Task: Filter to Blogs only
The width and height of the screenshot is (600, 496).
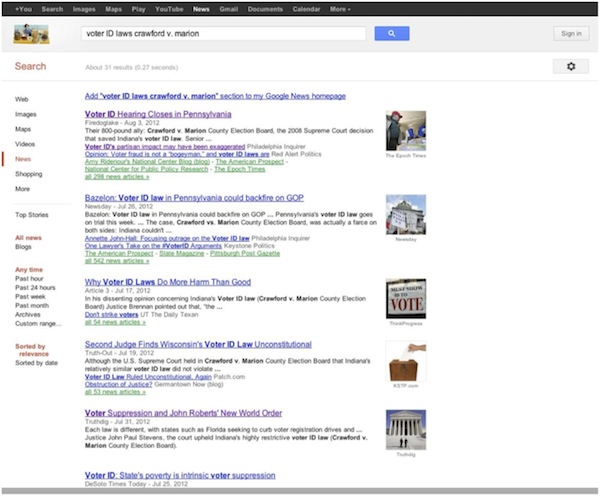Action: click(23, 247)
